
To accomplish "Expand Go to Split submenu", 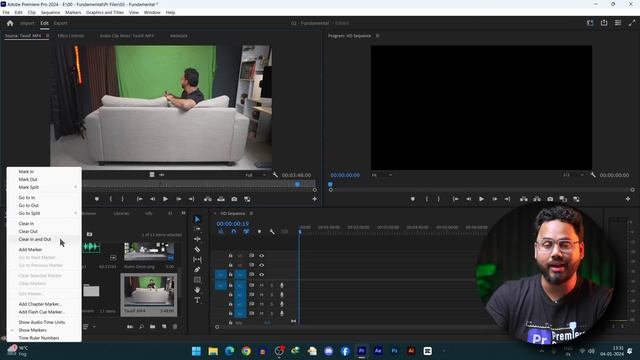I will 44,213.
